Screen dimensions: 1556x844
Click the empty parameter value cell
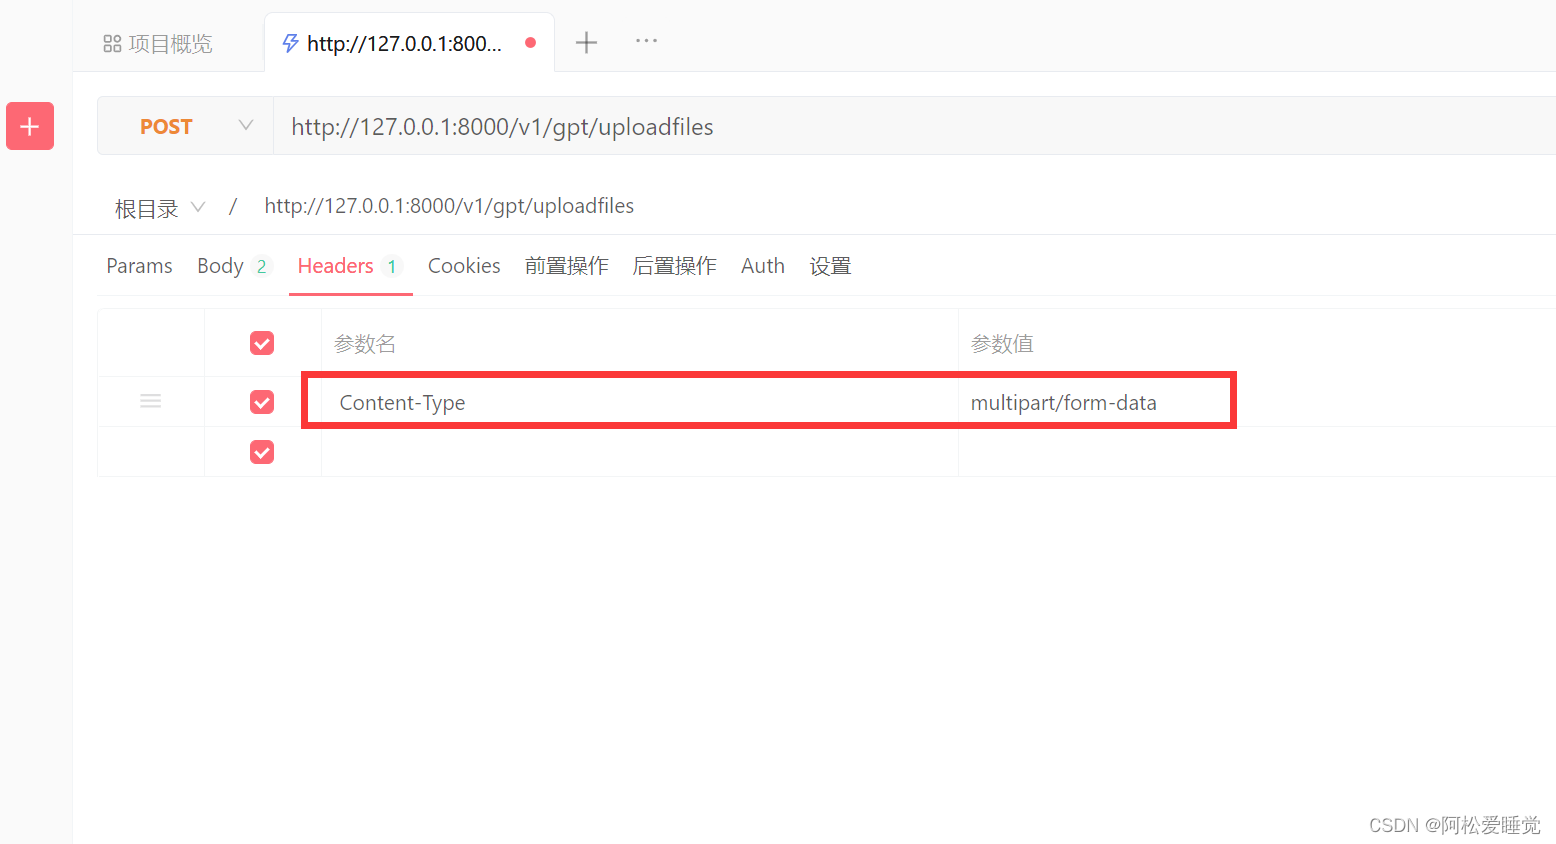click(1257, 452)
